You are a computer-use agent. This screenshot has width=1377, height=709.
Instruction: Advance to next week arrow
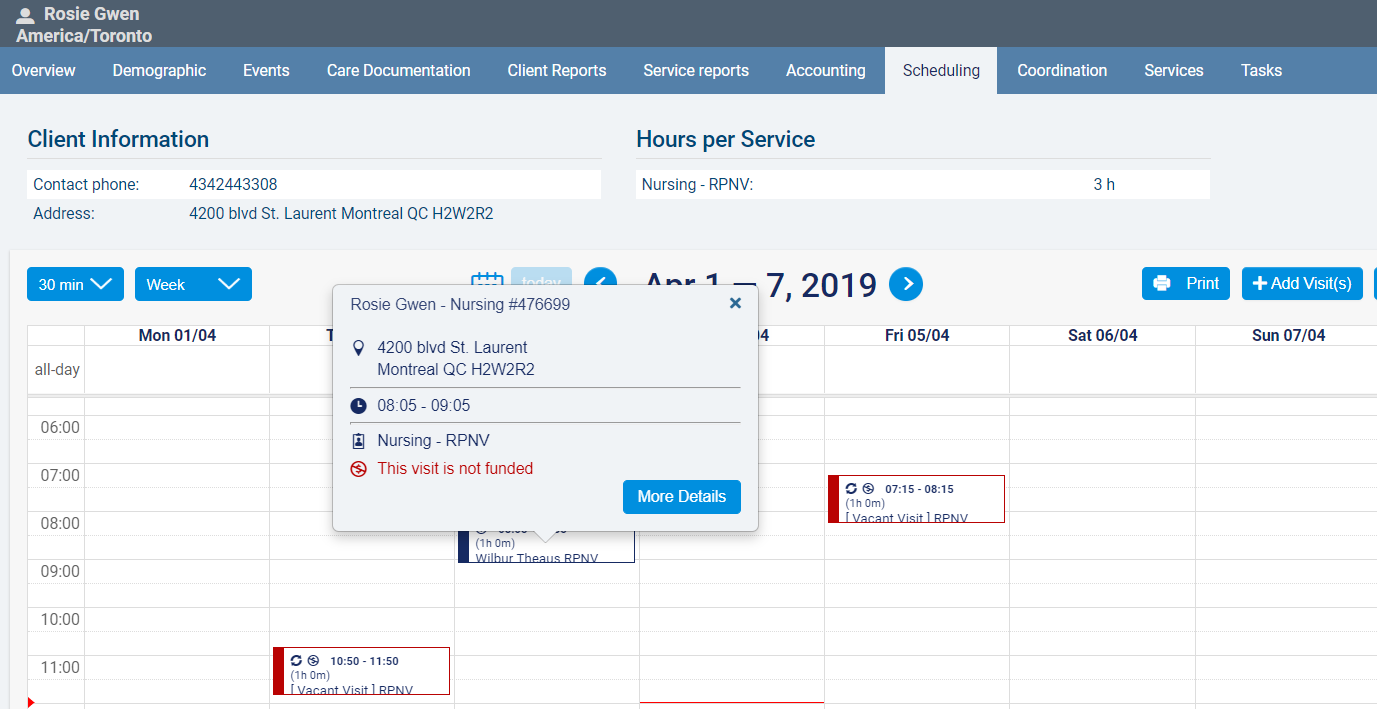click(906, 285)
